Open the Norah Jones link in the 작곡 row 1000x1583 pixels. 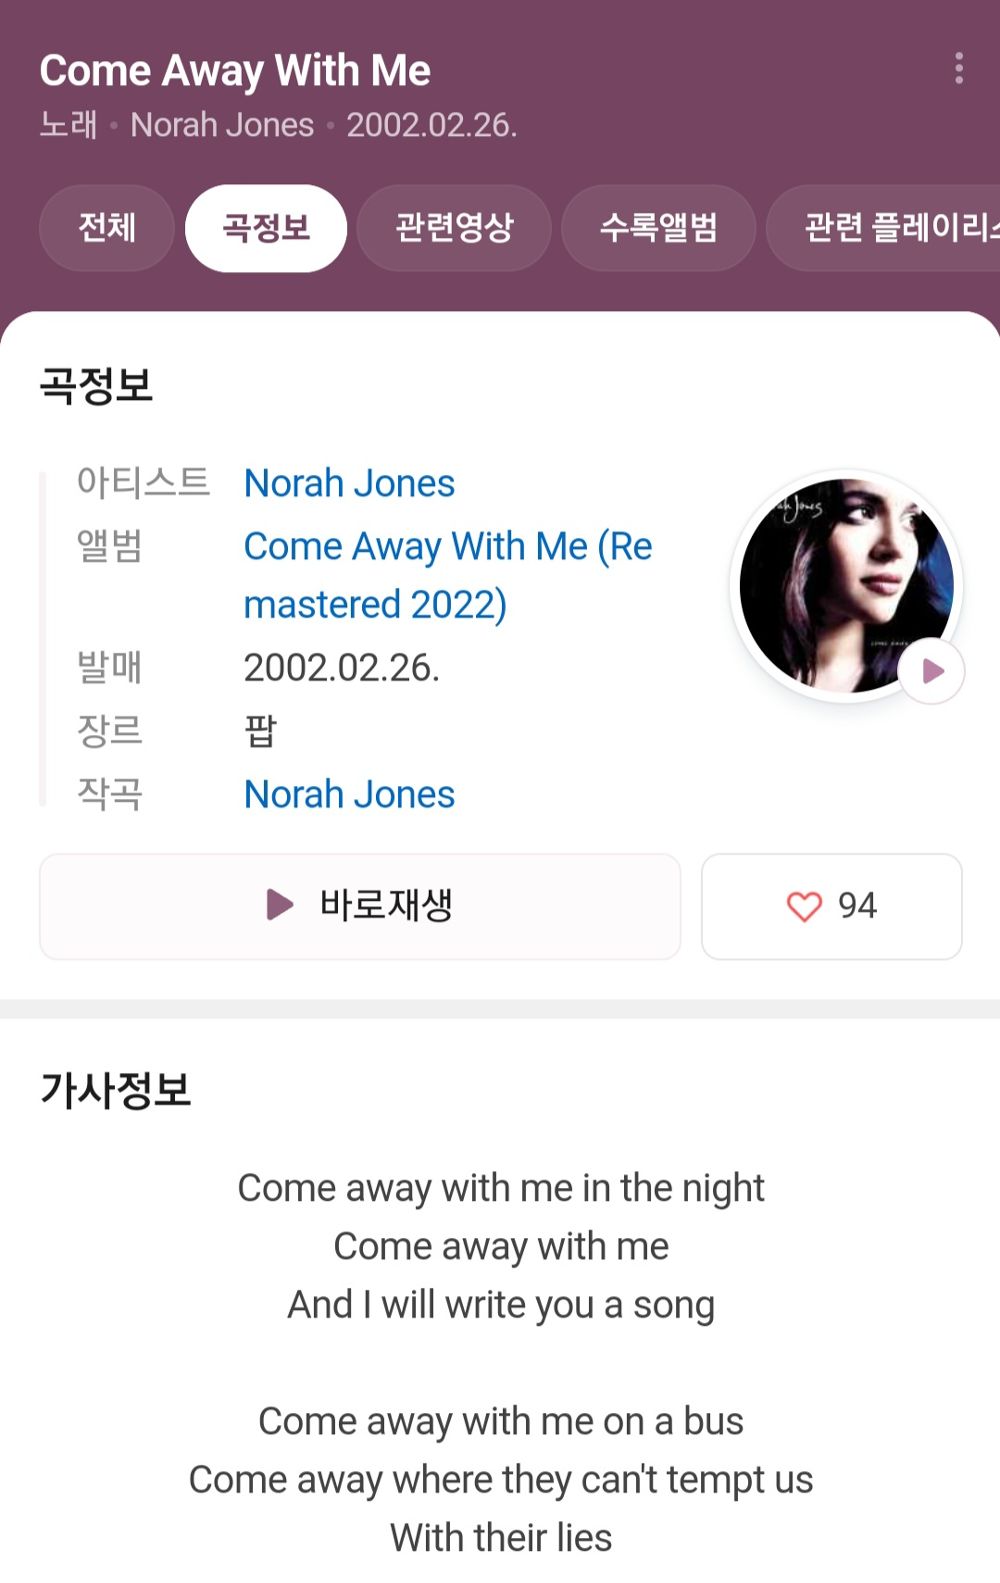pos(349,795)
